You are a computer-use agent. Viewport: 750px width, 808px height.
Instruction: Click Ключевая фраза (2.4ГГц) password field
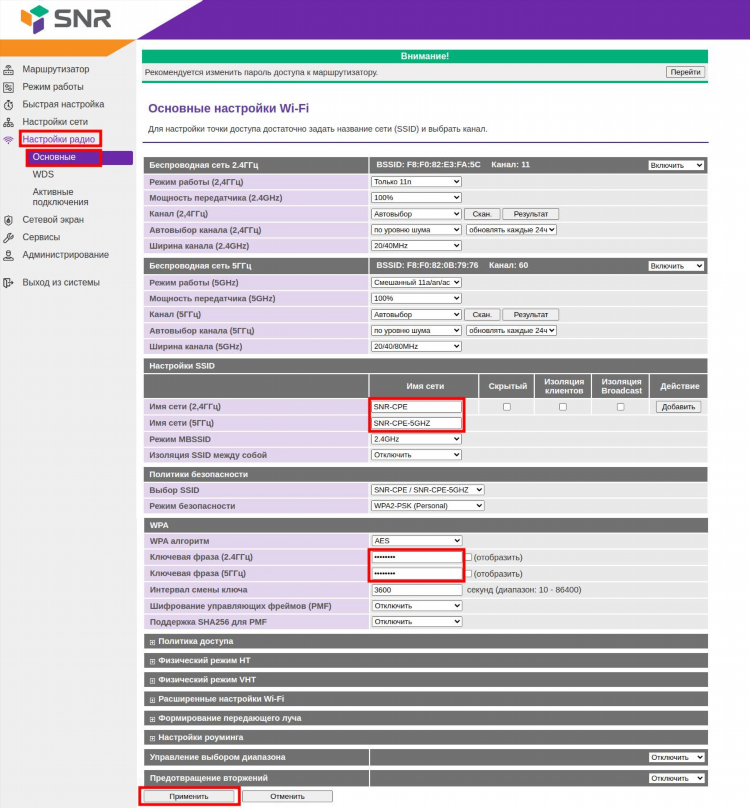point(416,558)
